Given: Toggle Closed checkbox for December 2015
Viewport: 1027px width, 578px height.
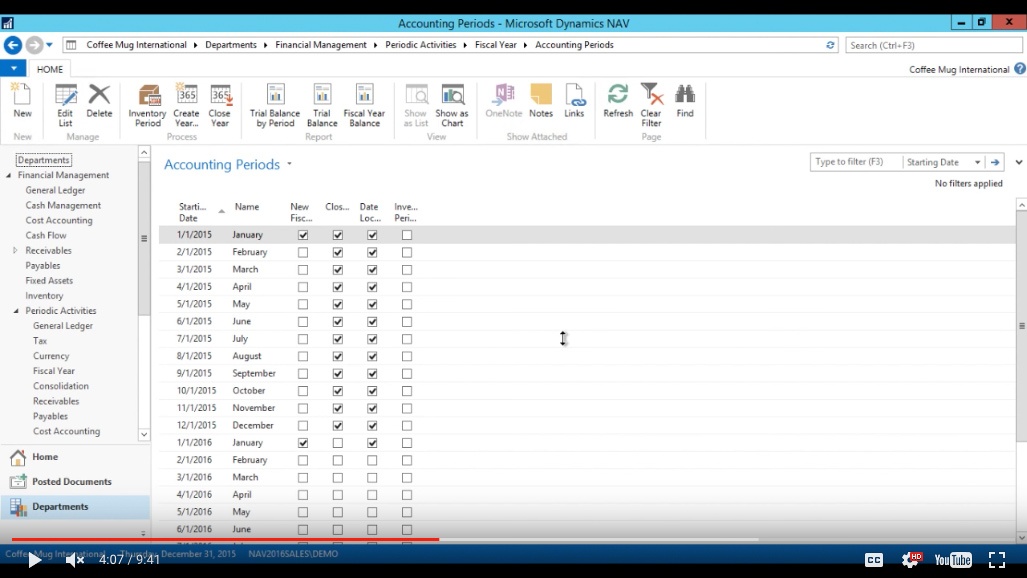Looking at the screenshot, I should point(337,425).
